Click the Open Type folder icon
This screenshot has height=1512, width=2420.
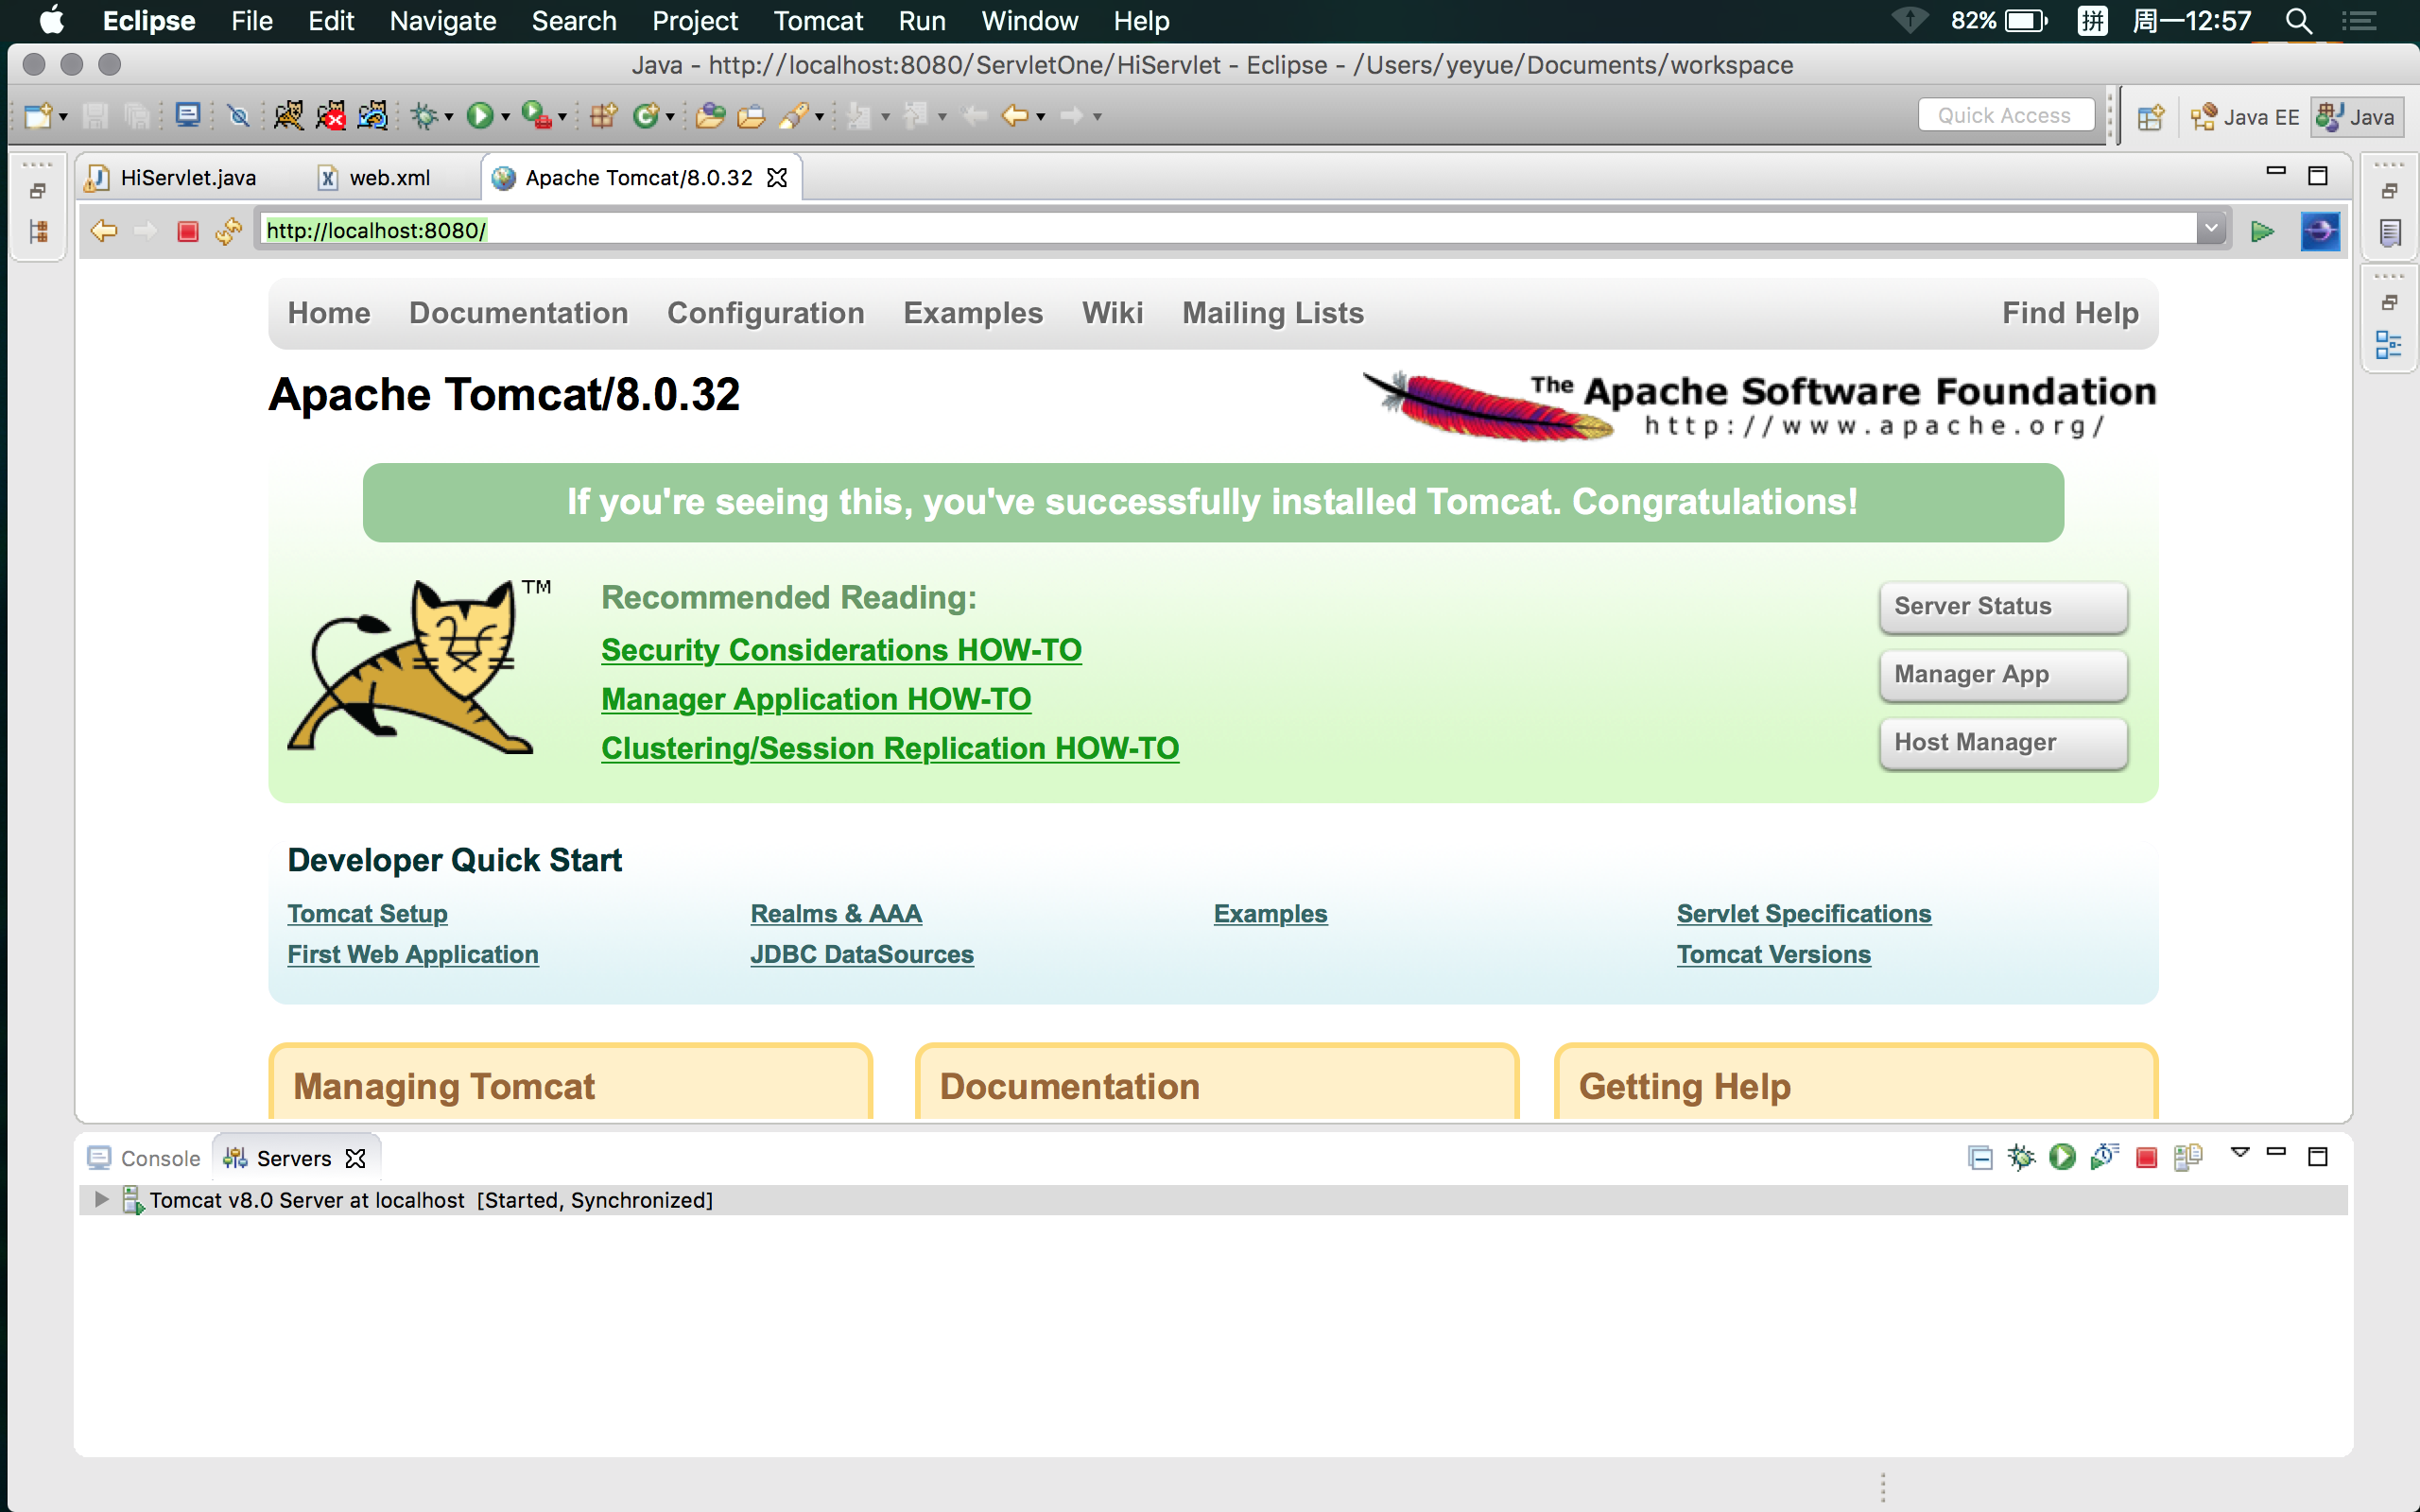tap(710, 116)
